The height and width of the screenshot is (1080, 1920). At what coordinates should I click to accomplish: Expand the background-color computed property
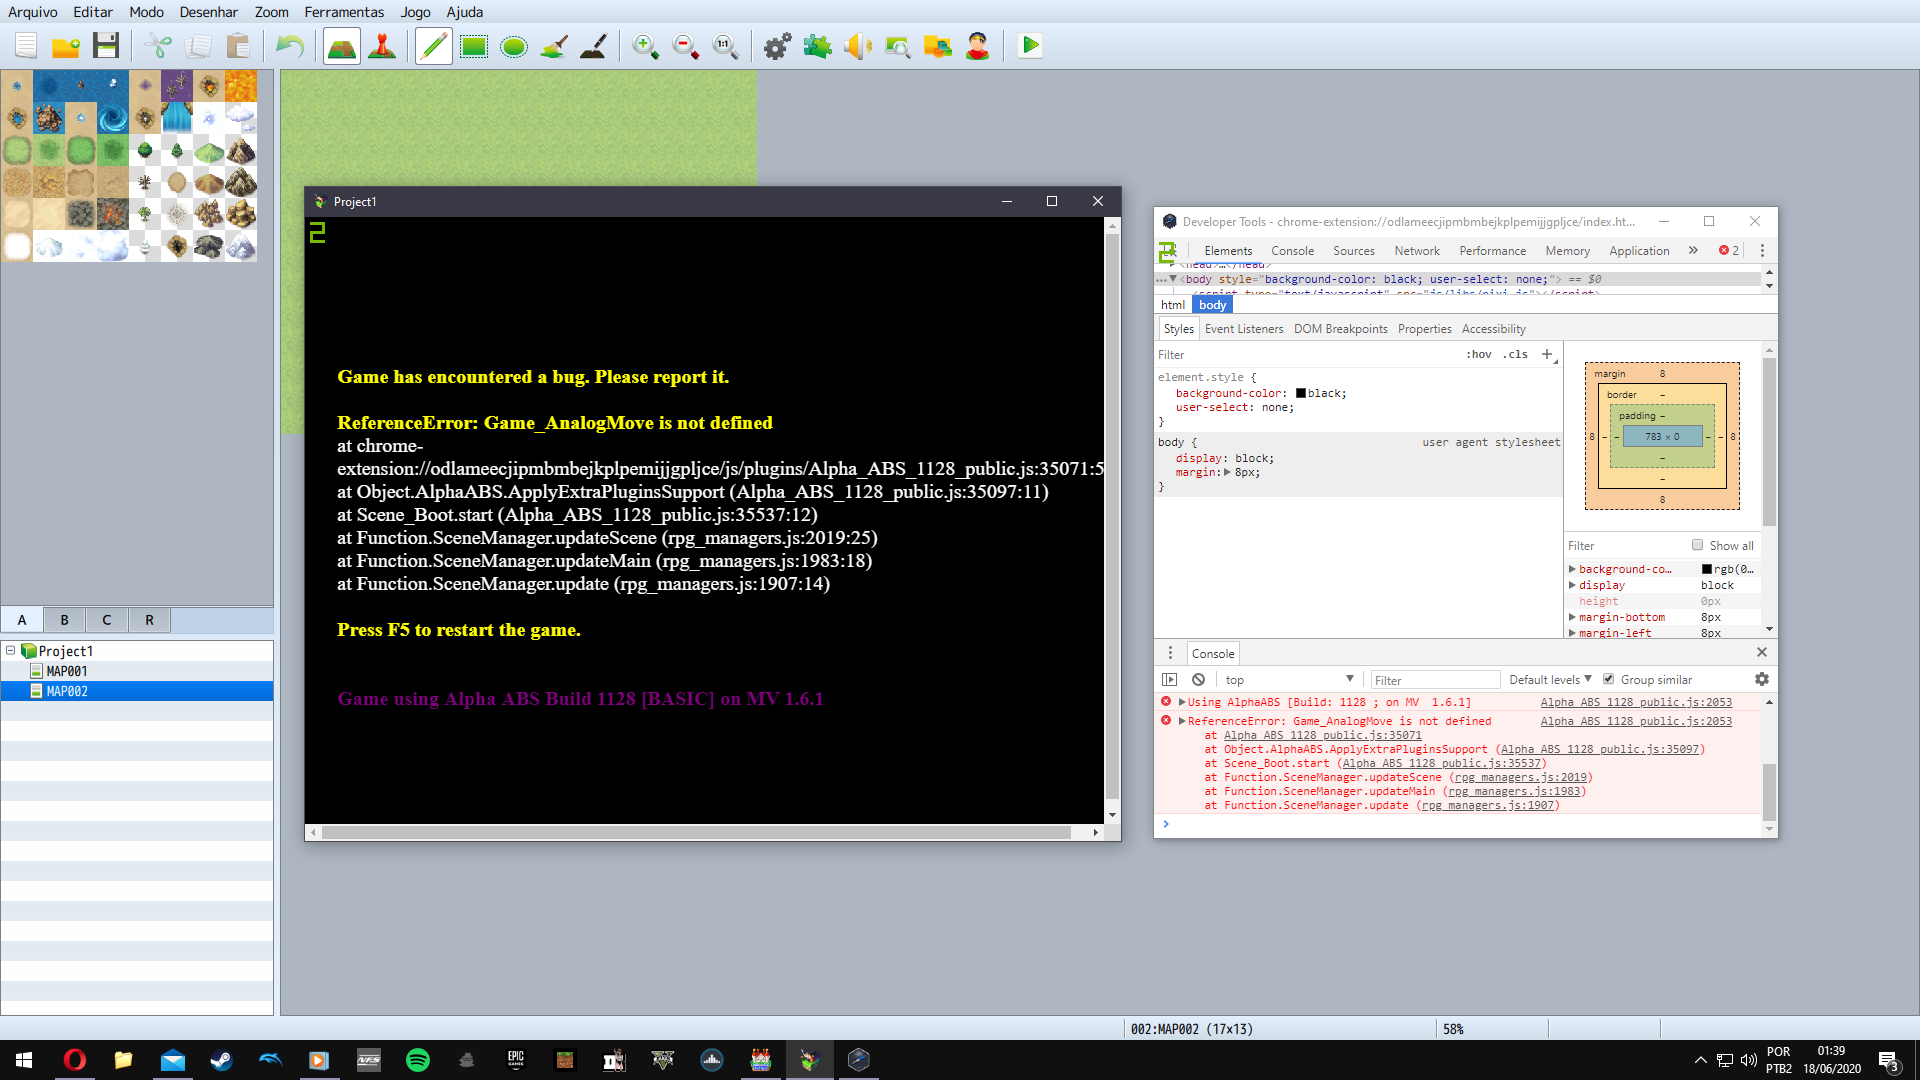[1572, 569]
